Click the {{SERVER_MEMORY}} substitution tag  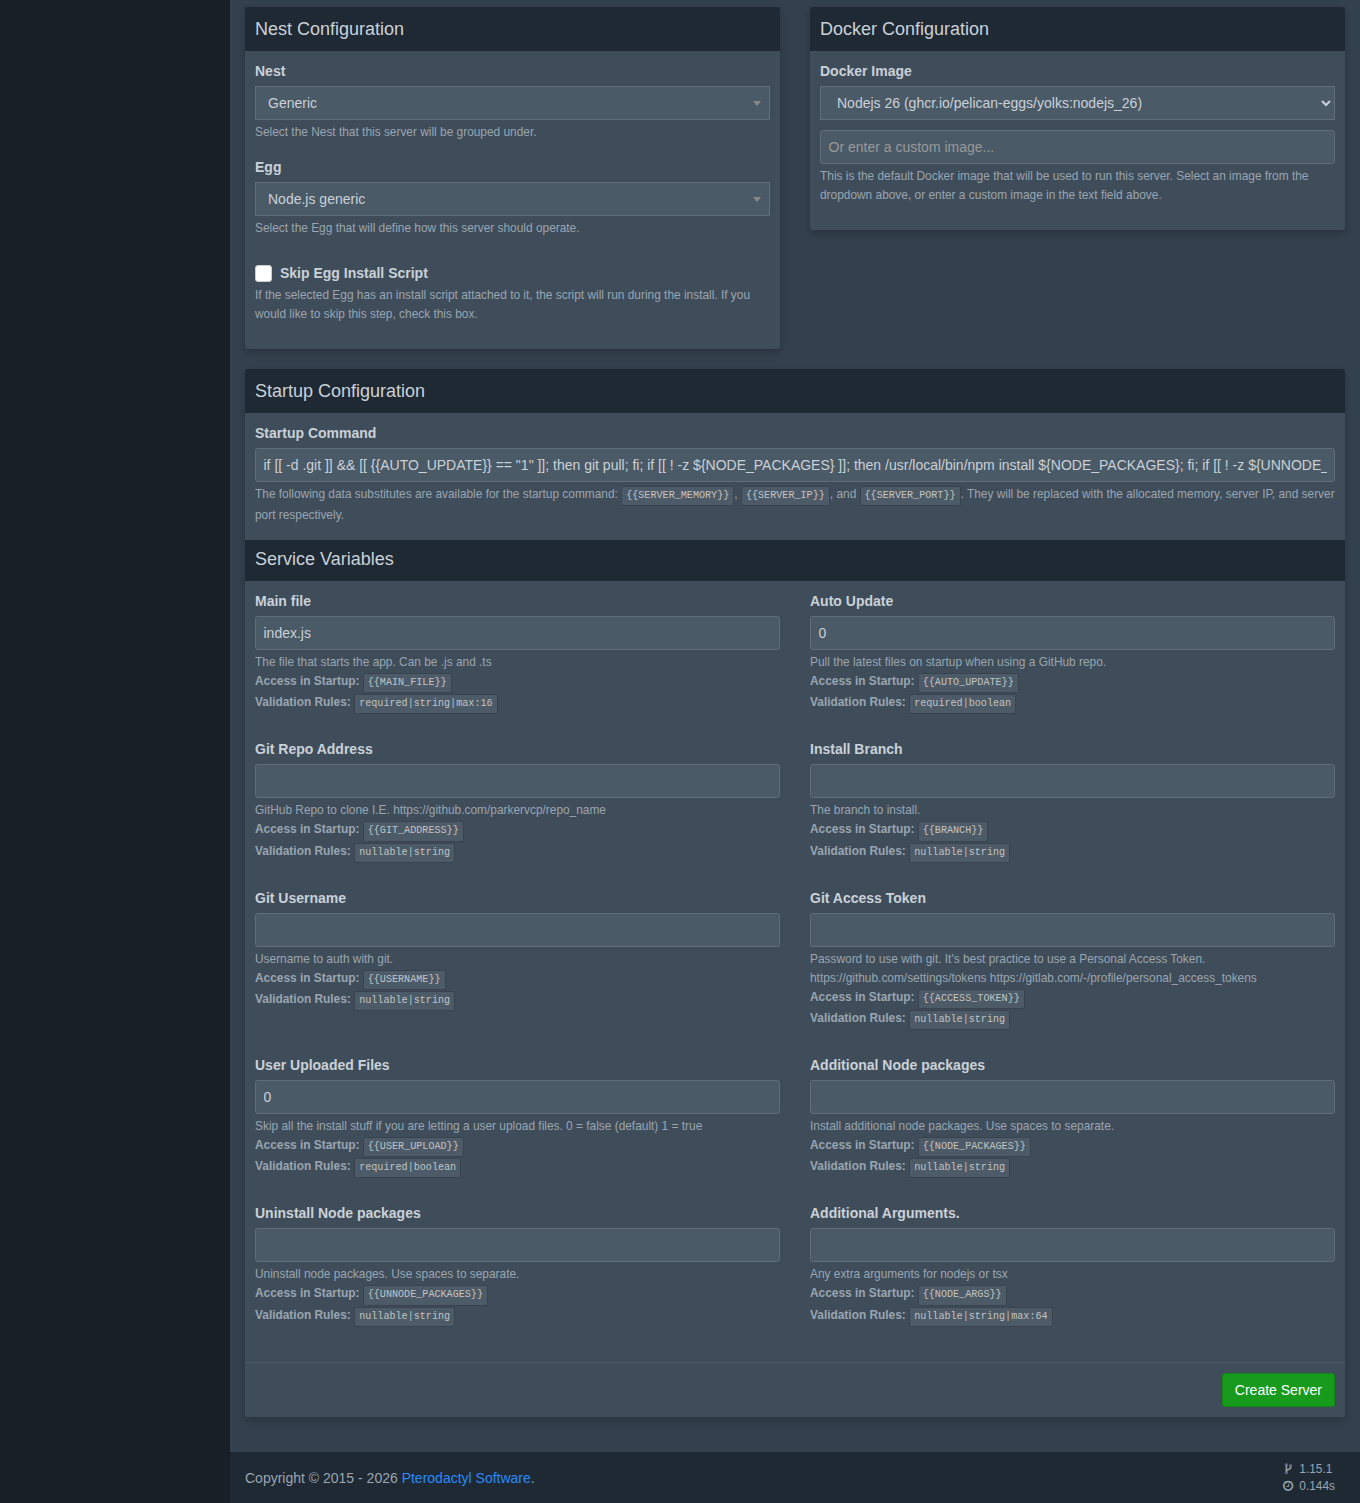(x=678, y=495)
